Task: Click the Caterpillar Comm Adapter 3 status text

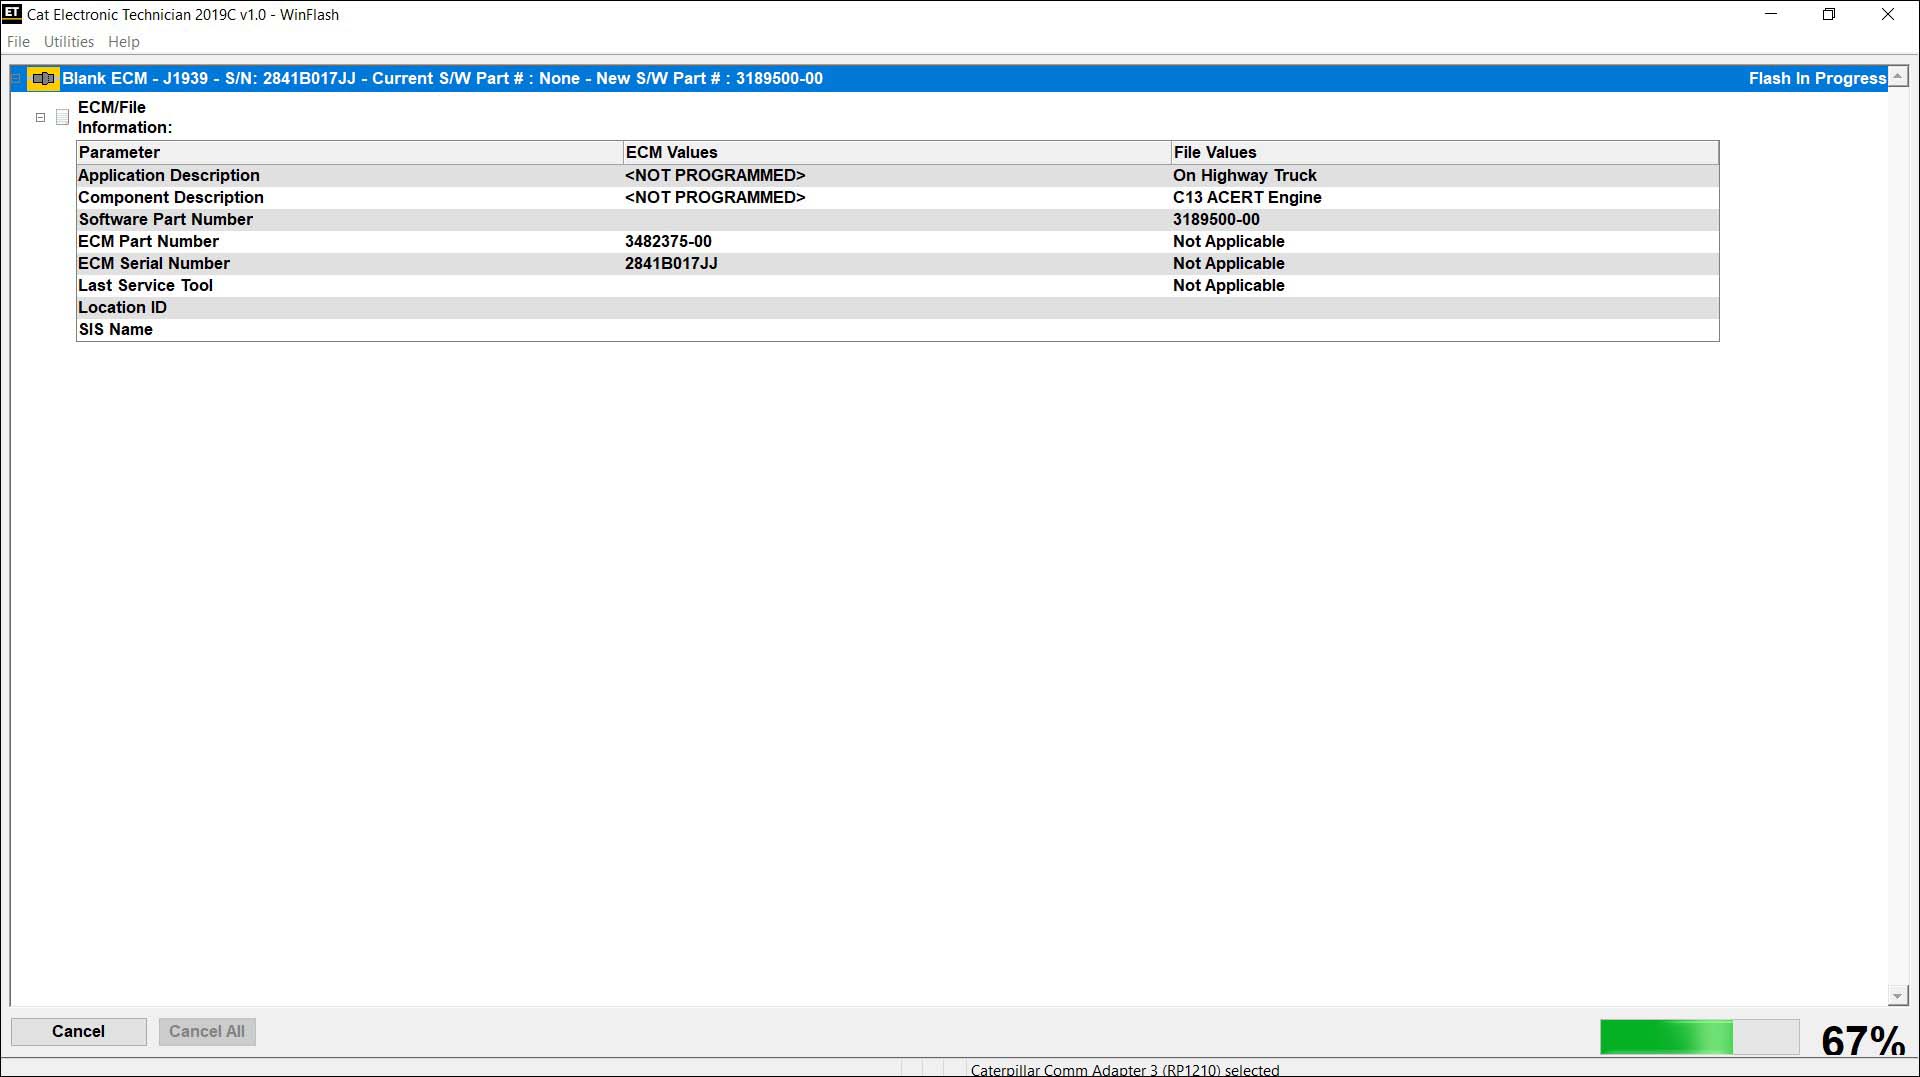Action: click(x=1124, y=1069)
